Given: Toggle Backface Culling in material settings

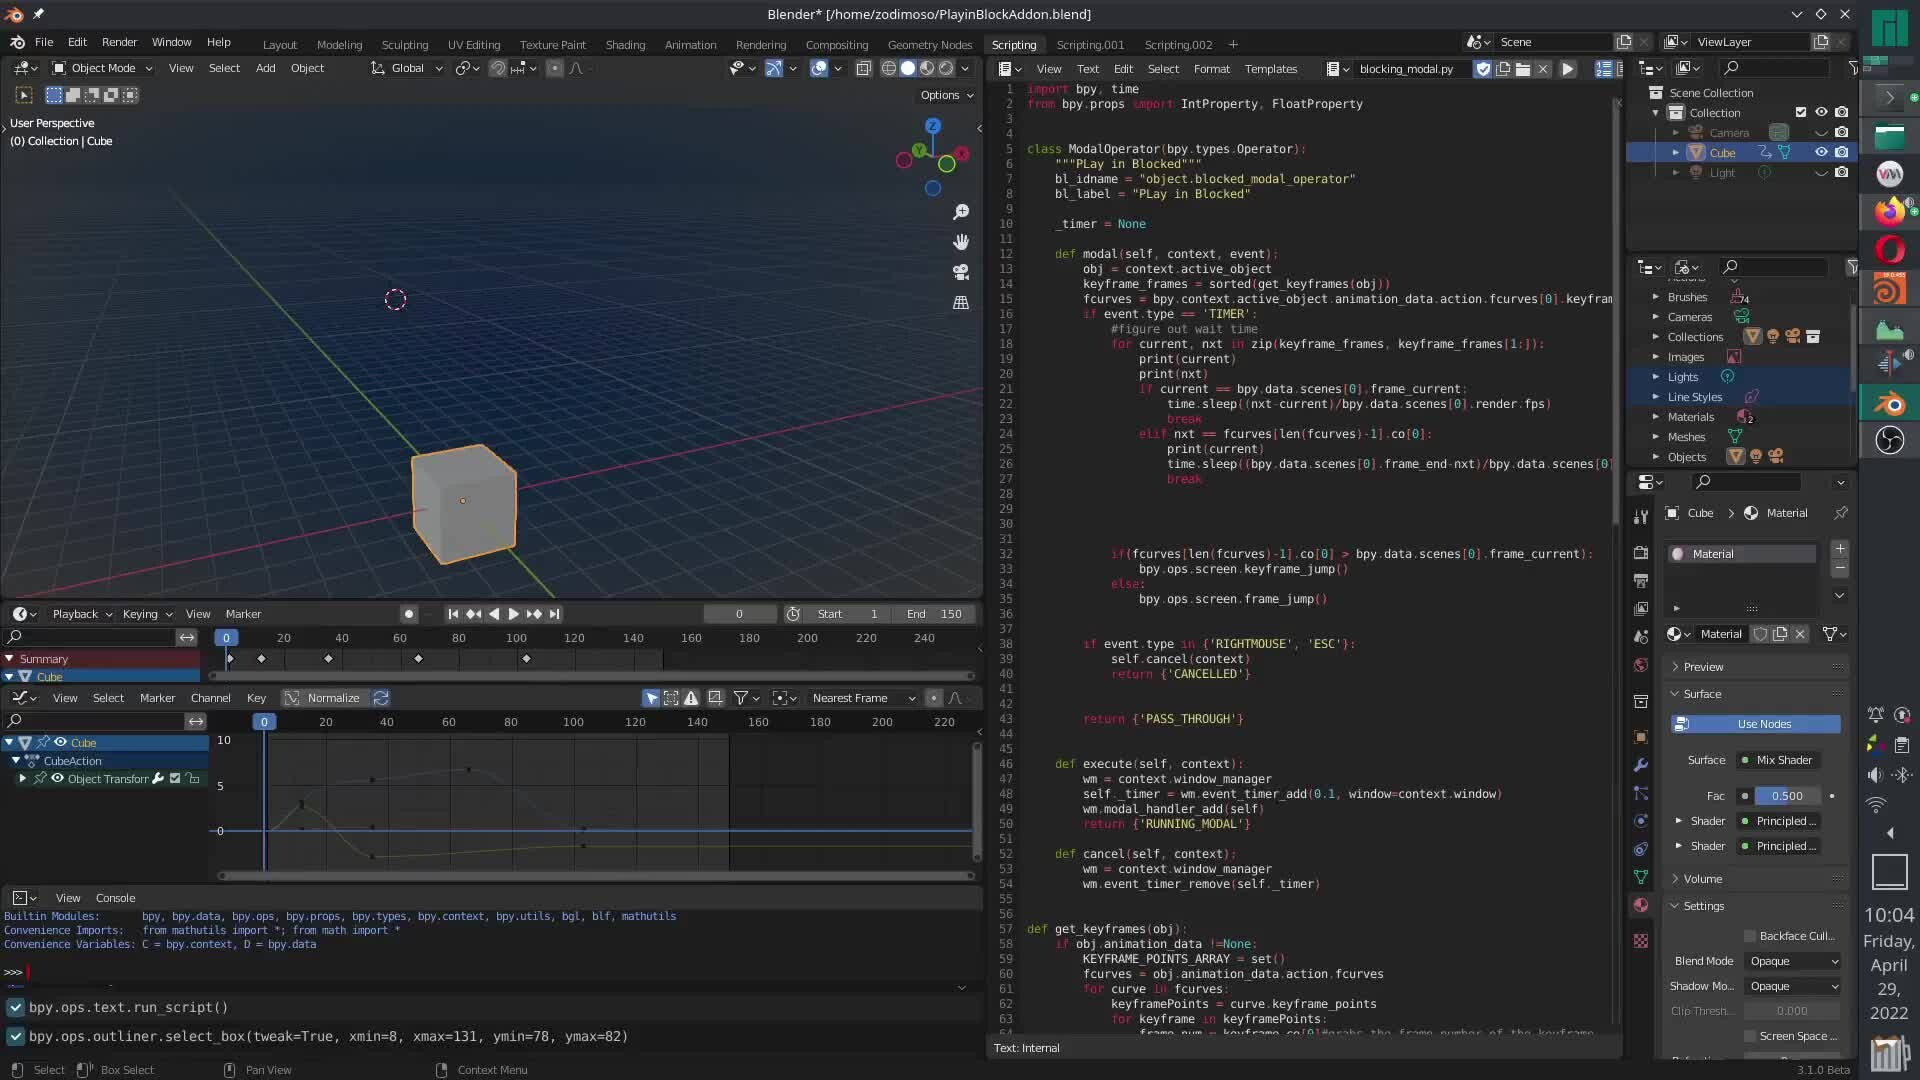Looking at the screenshot, I should (1750, 936).
